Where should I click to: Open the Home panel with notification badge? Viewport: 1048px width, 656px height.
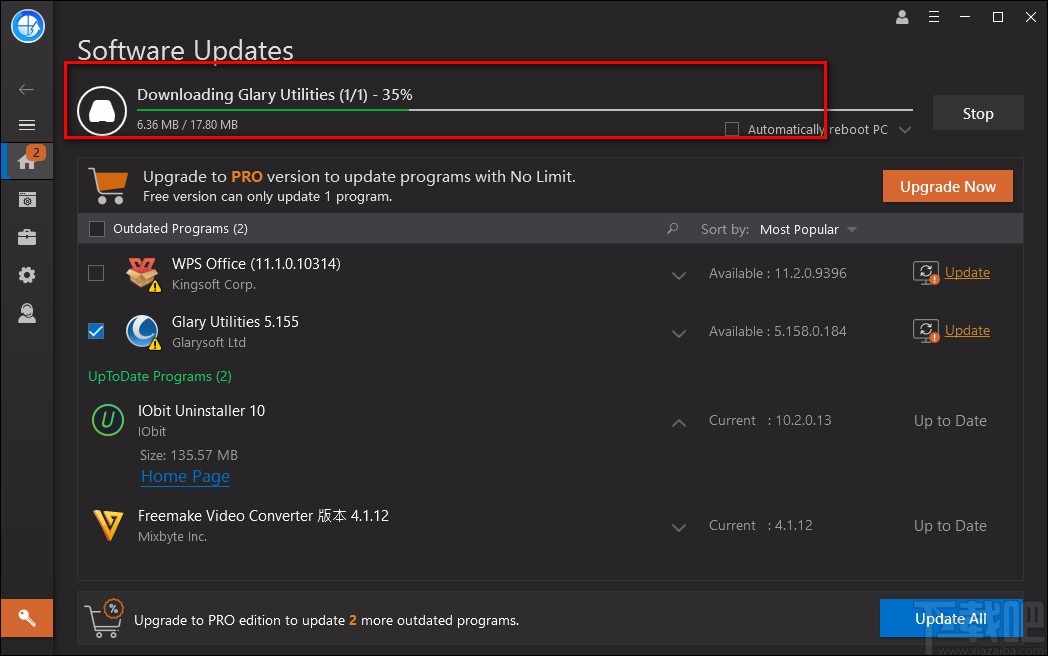pos(27,162)
